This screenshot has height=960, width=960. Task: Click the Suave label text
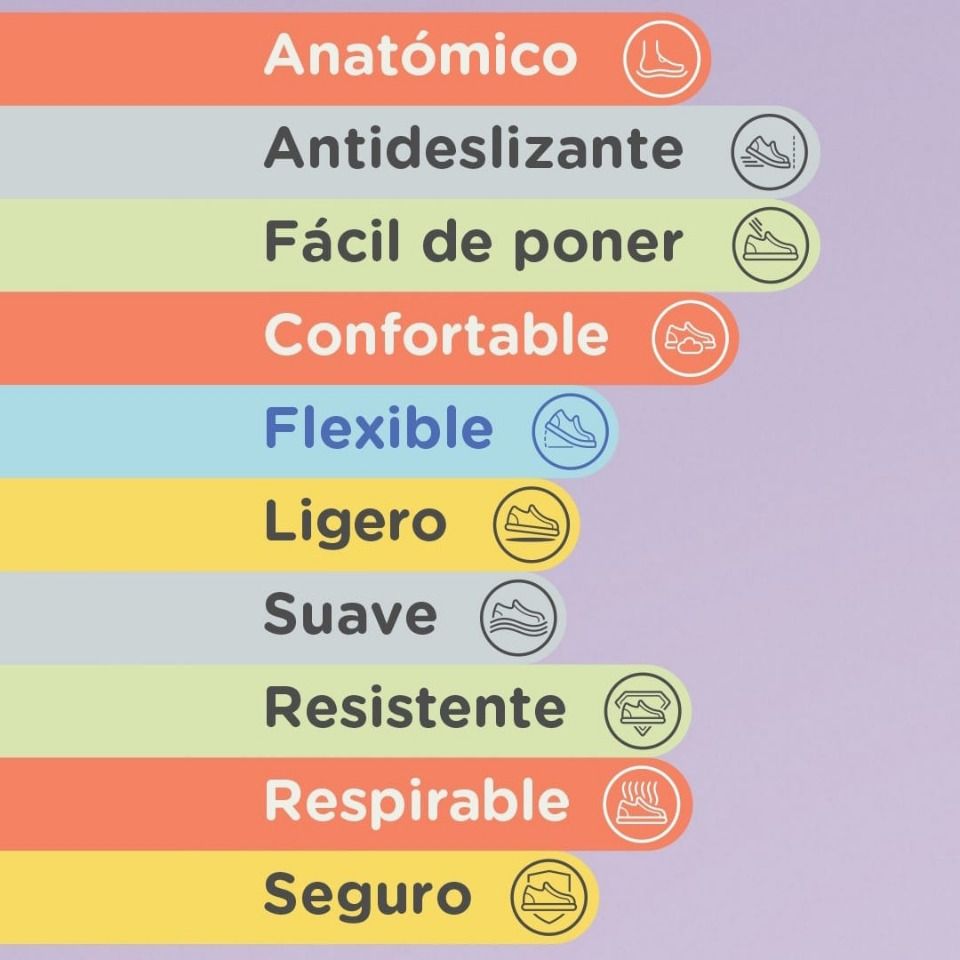(x=350, y=614)
